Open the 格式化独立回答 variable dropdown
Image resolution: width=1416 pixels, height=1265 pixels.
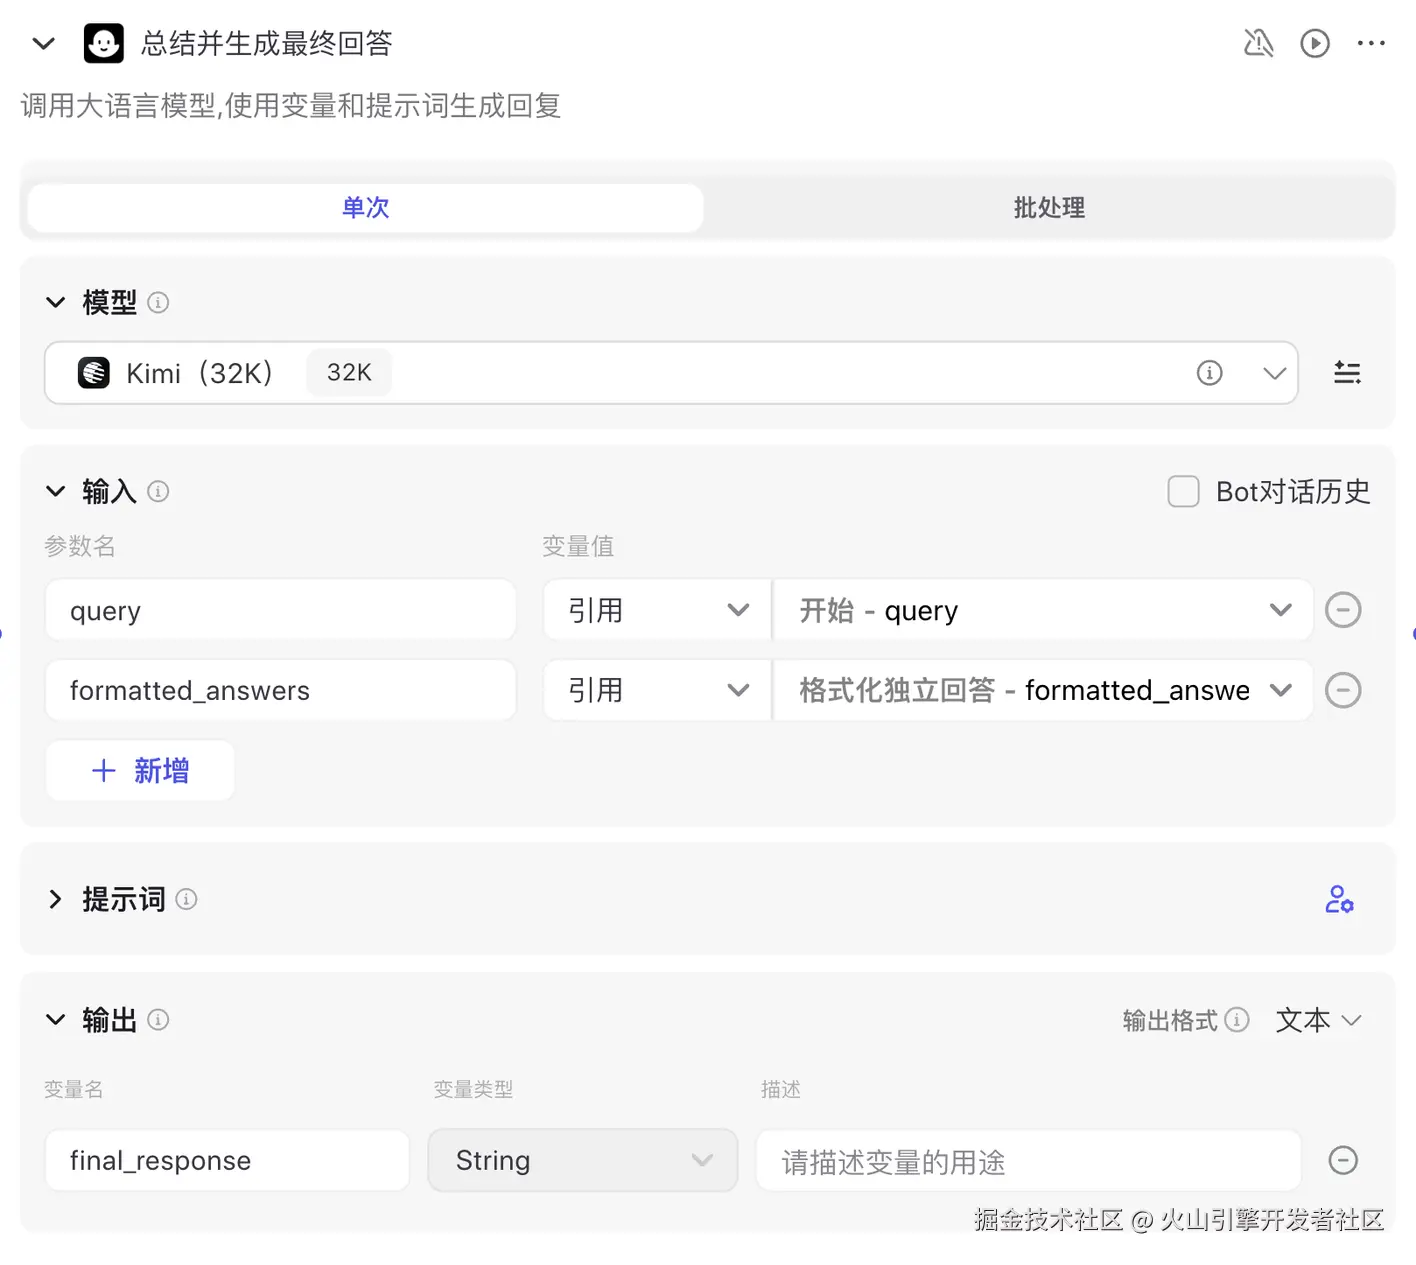click(1043, 690)
